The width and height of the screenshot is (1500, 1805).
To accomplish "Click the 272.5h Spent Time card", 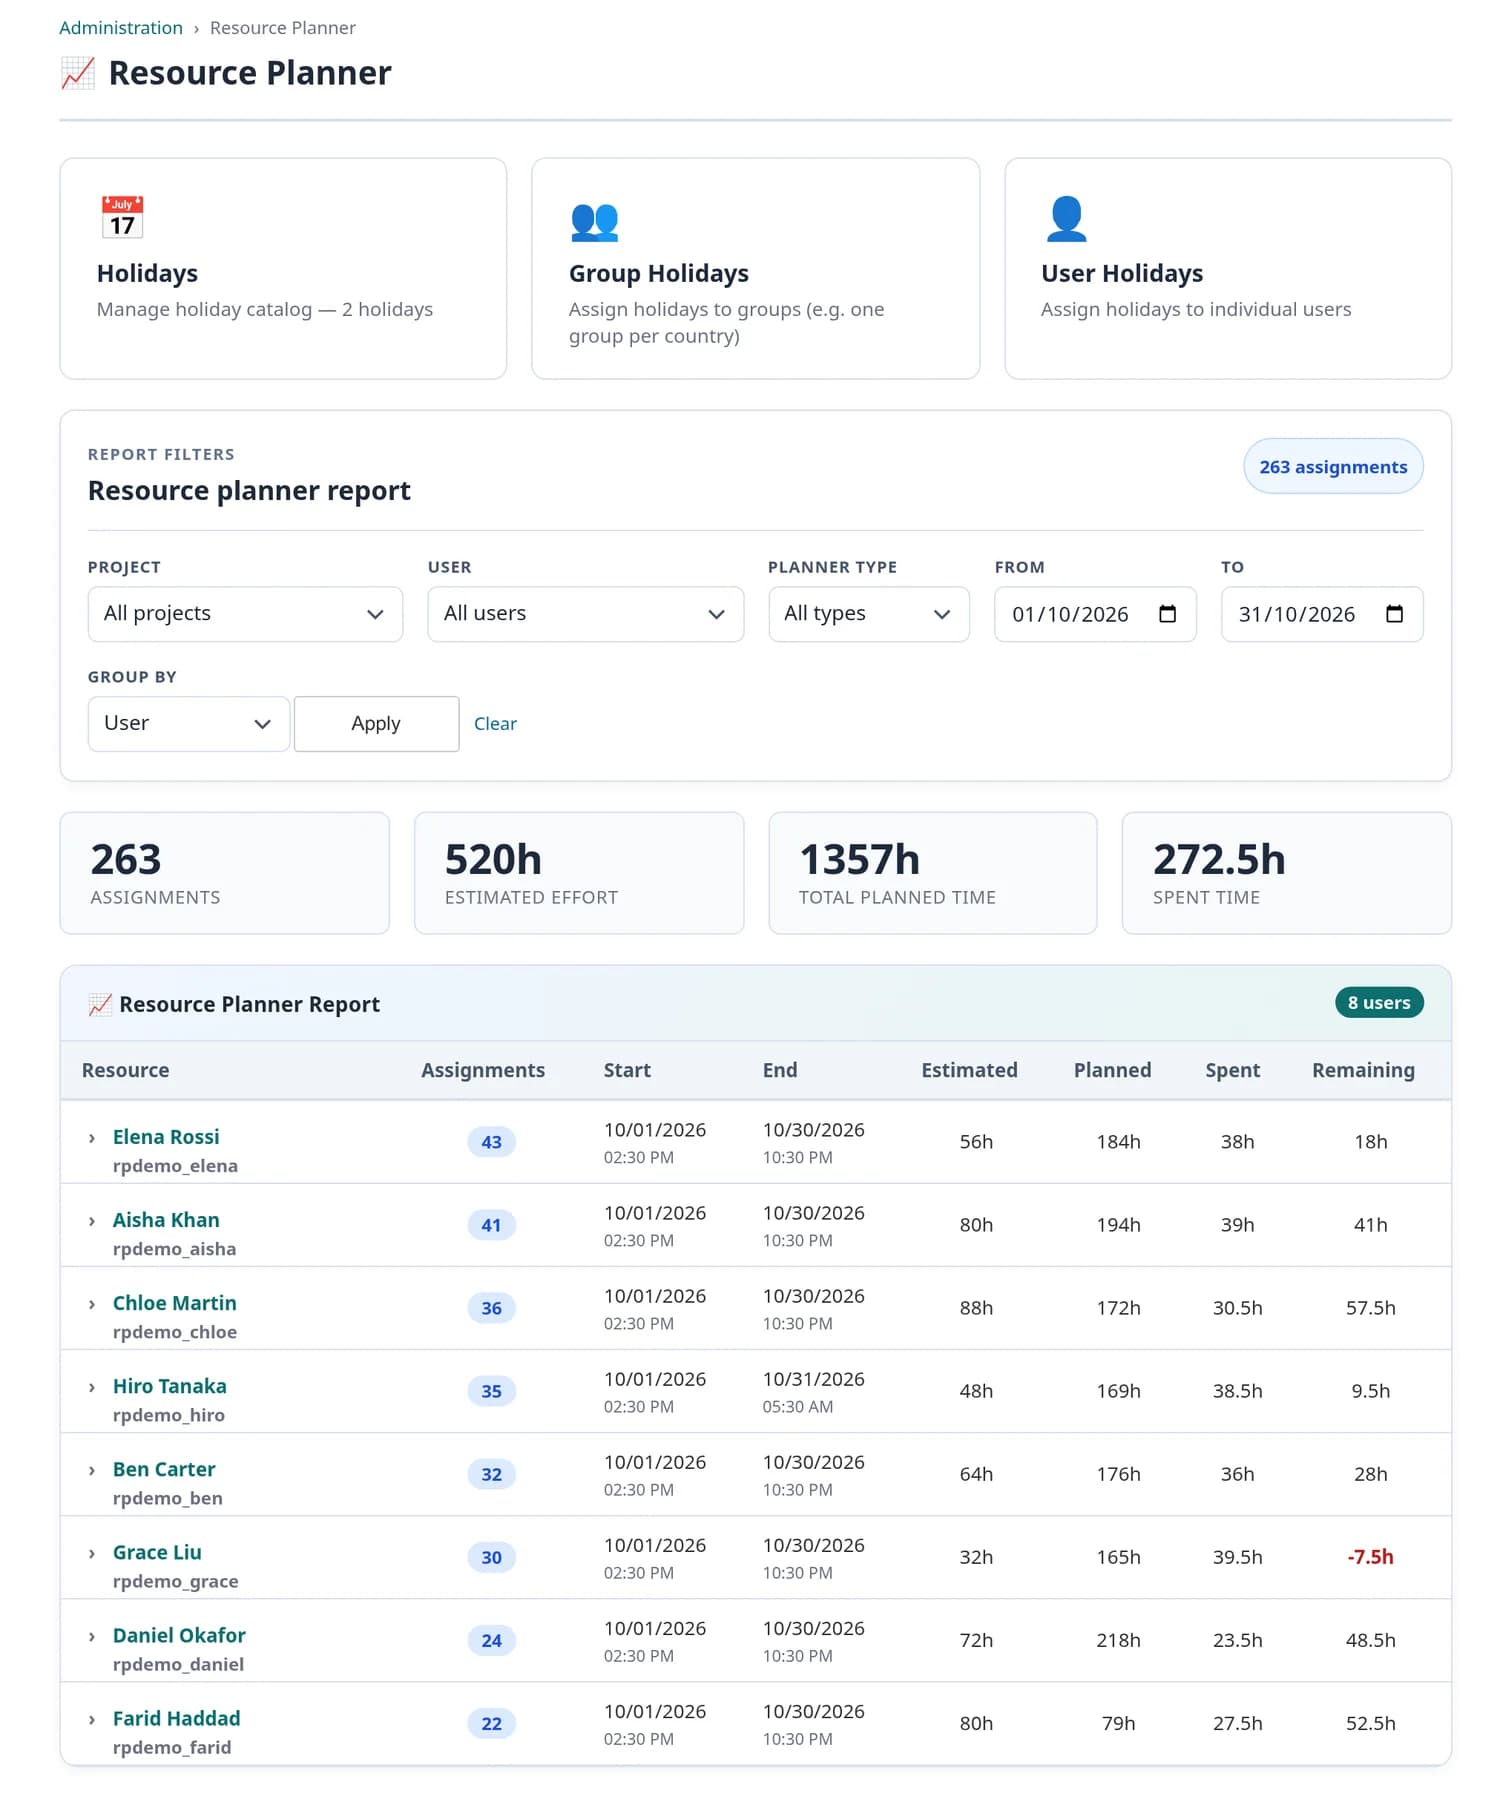I will (1286, 873).
